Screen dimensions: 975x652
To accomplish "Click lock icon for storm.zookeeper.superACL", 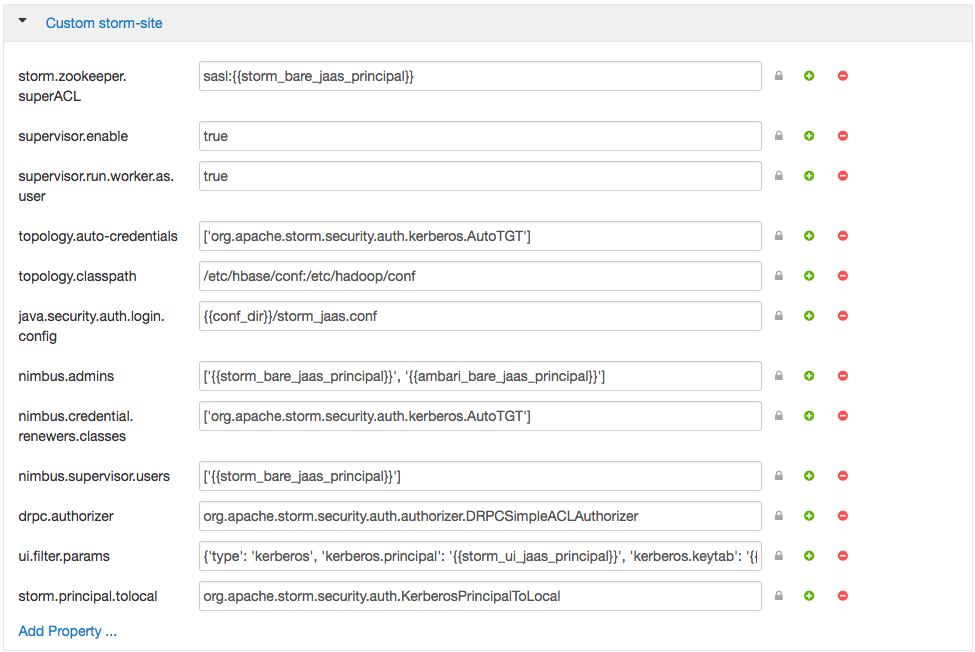I will point(778,76).
